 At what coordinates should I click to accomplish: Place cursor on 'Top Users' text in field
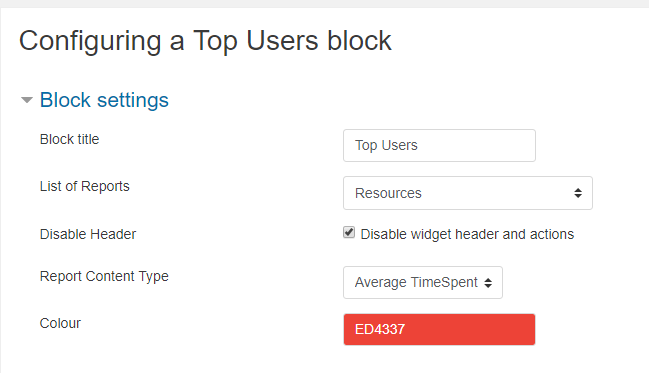point(386,146)
